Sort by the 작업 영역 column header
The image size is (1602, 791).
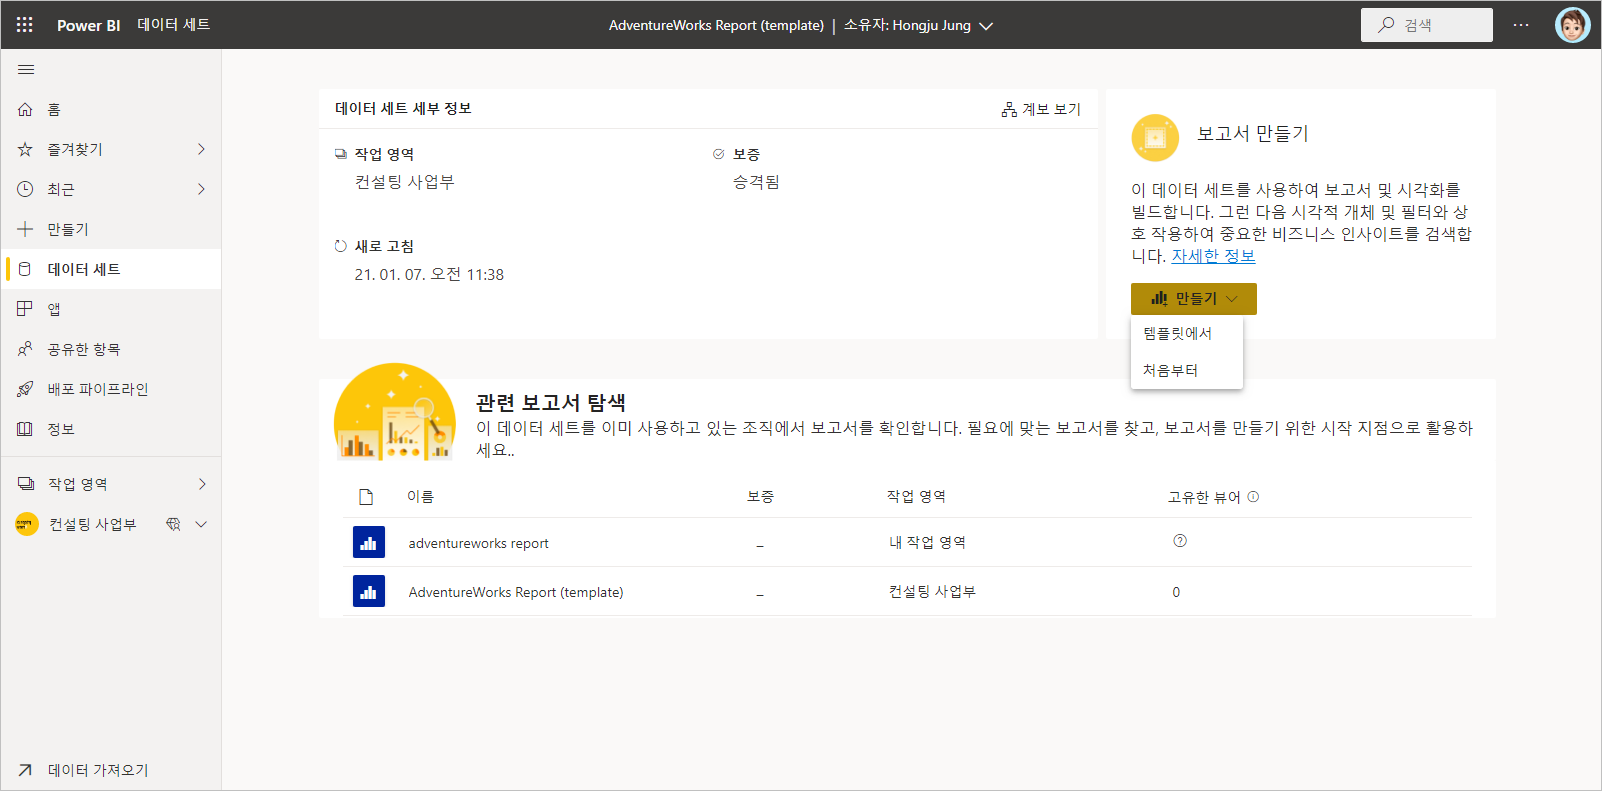point(916,497)
